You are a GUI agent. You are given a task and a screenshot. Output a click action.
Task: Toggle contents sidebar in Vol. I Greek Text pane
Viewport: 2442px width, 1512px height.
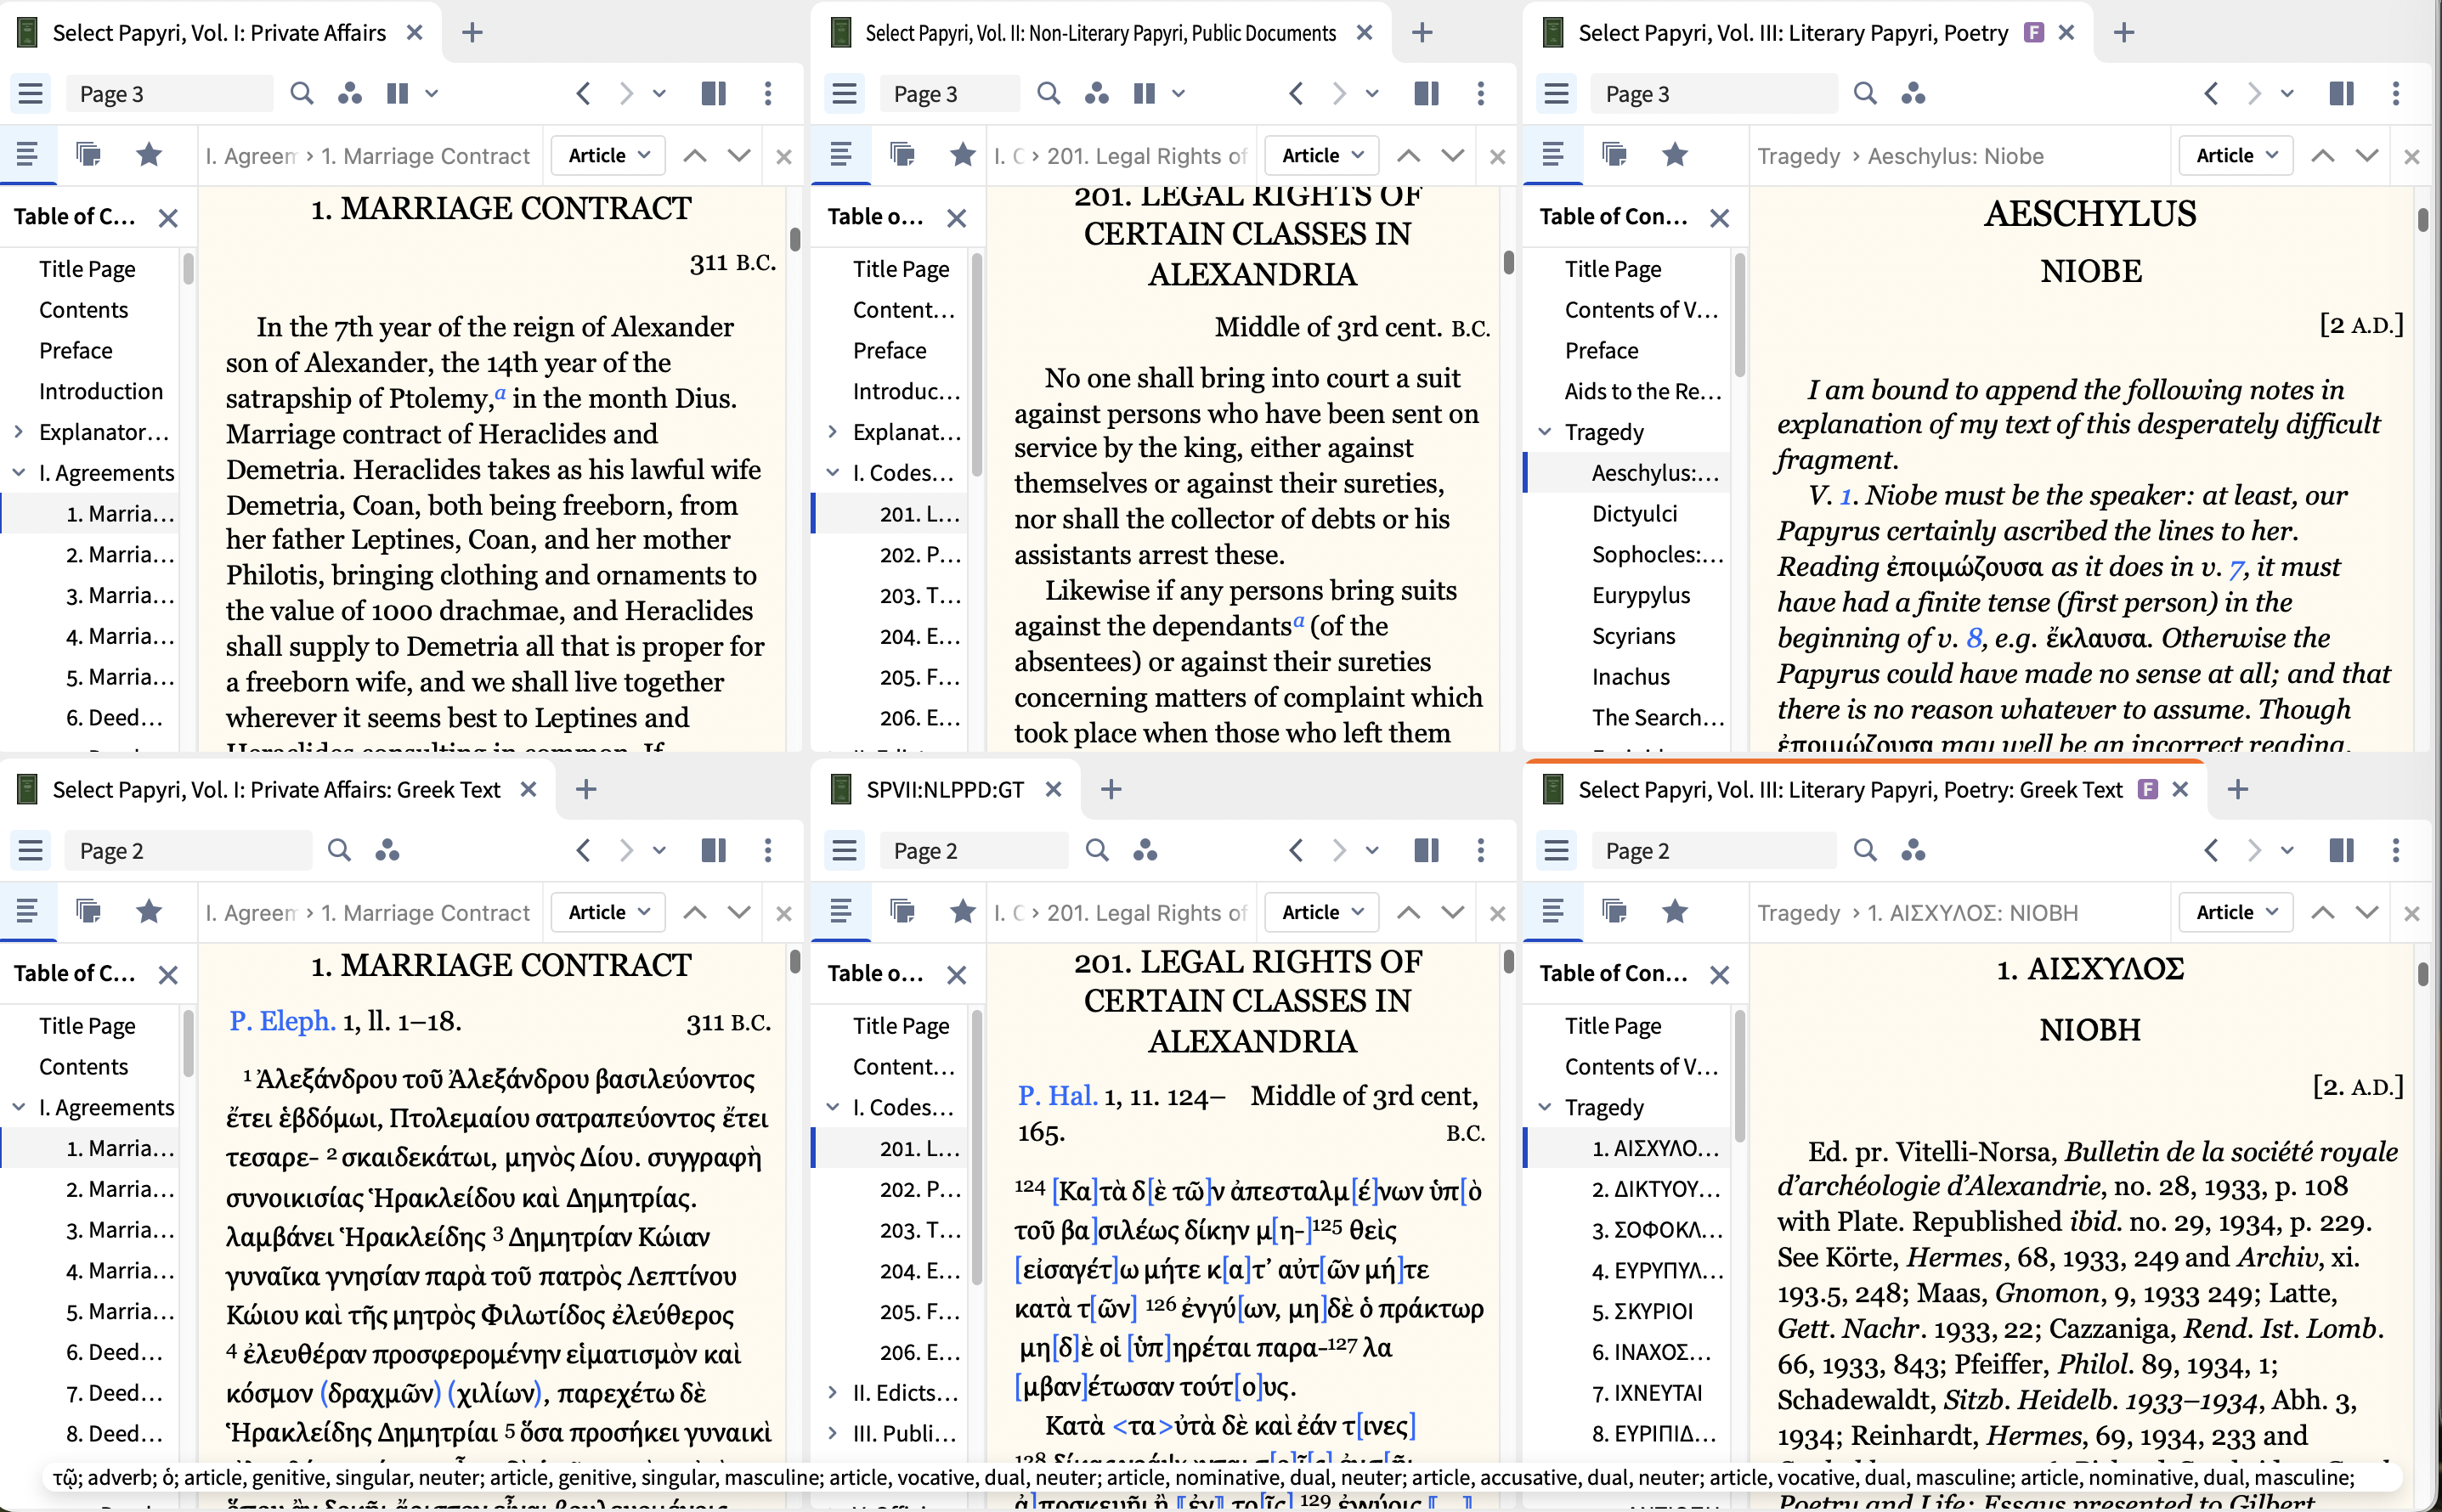27,912
